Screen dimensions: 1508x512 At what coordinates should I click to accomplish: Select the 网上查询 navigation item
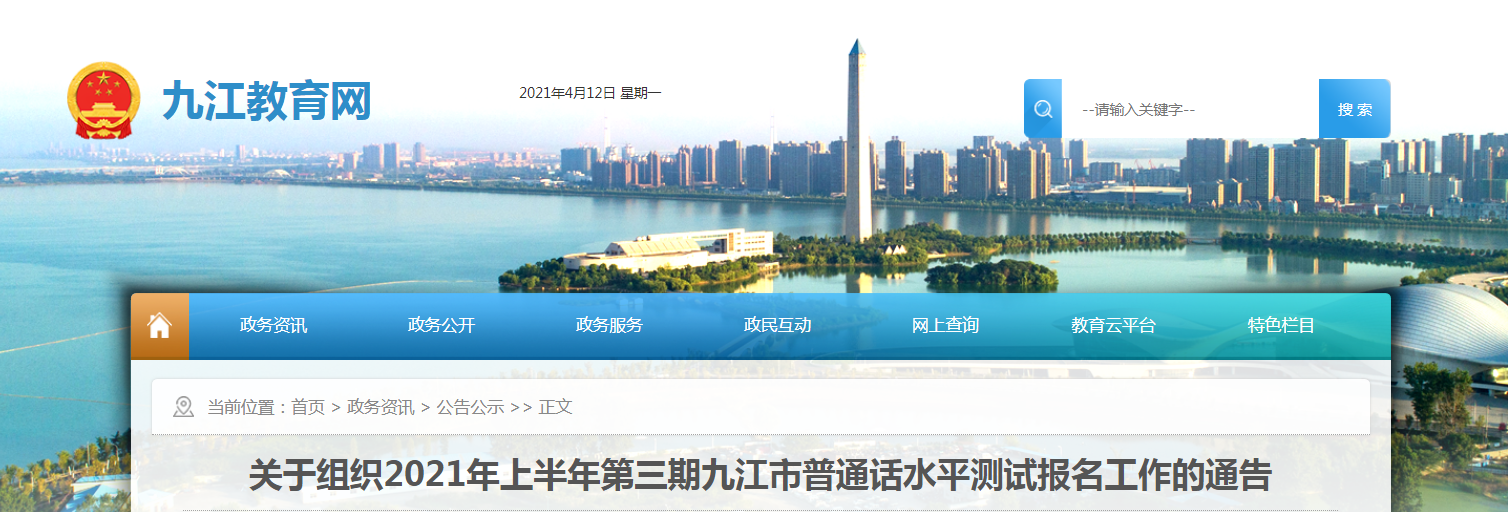(x=945, y=326)
